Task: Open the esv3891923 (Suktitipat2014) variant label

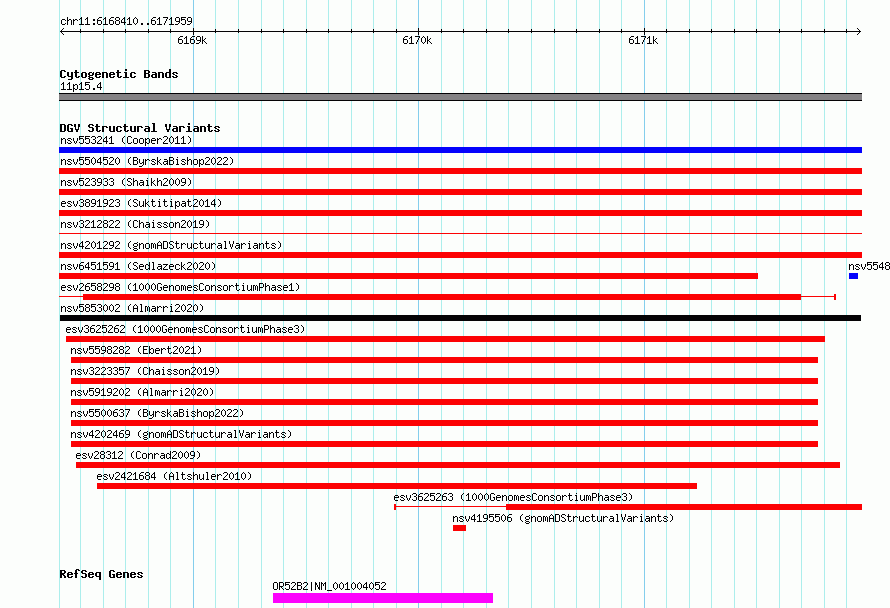Action: [141, 203]
